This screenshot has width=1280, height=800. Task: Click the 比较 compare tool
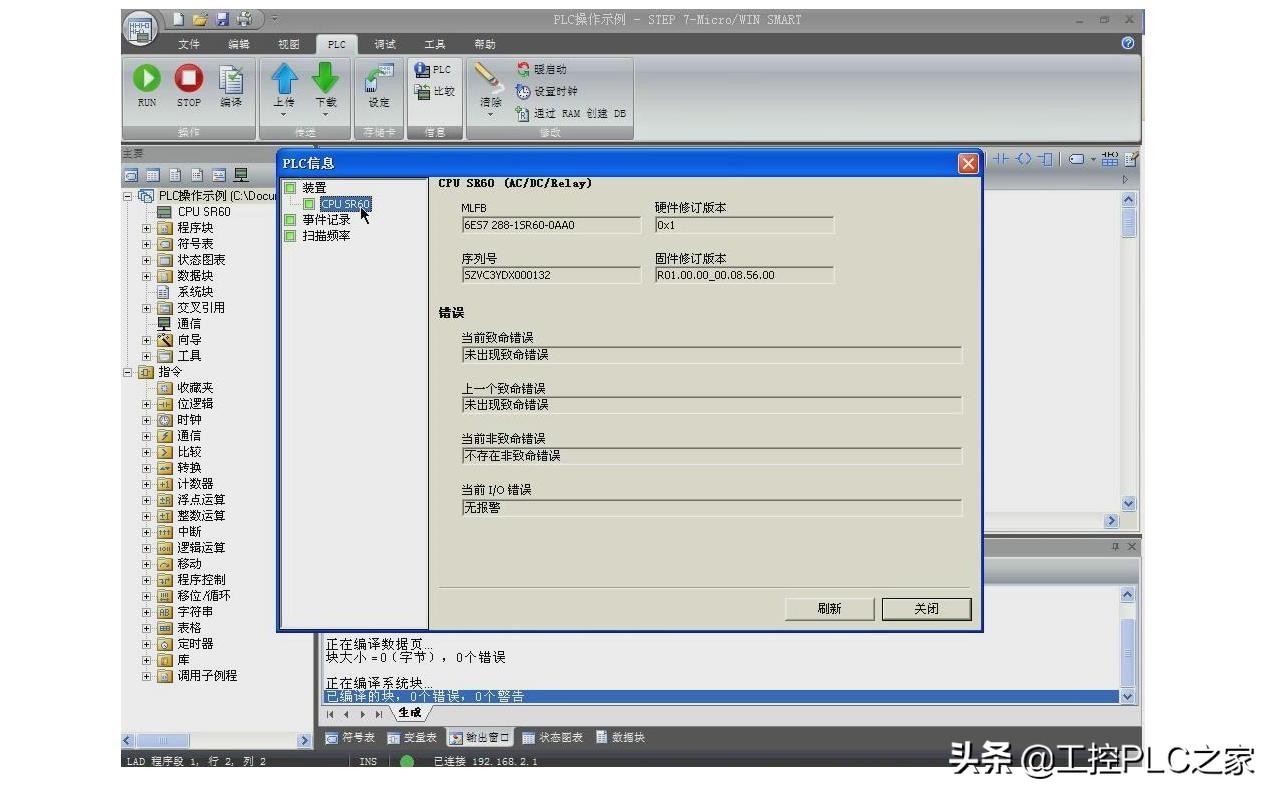click(434, 91)
